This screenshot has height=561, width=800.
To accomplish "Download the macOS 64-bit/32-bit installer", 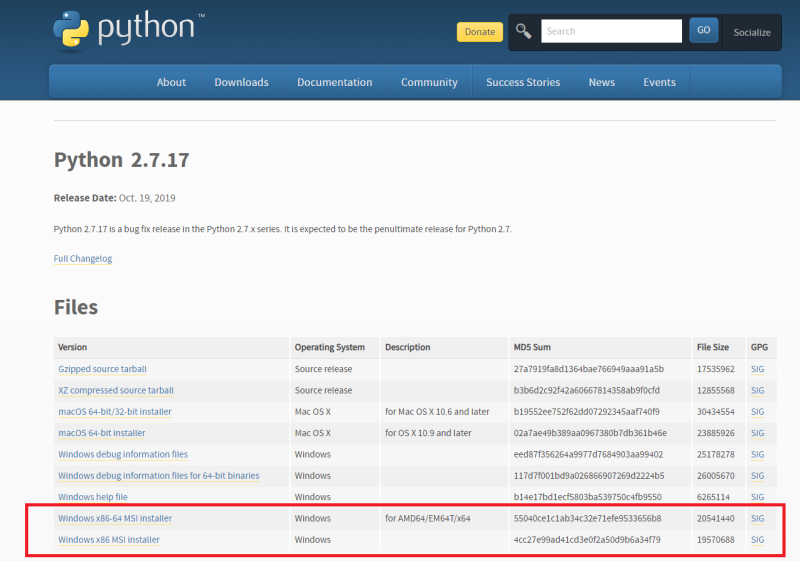I will click(115, 411).
